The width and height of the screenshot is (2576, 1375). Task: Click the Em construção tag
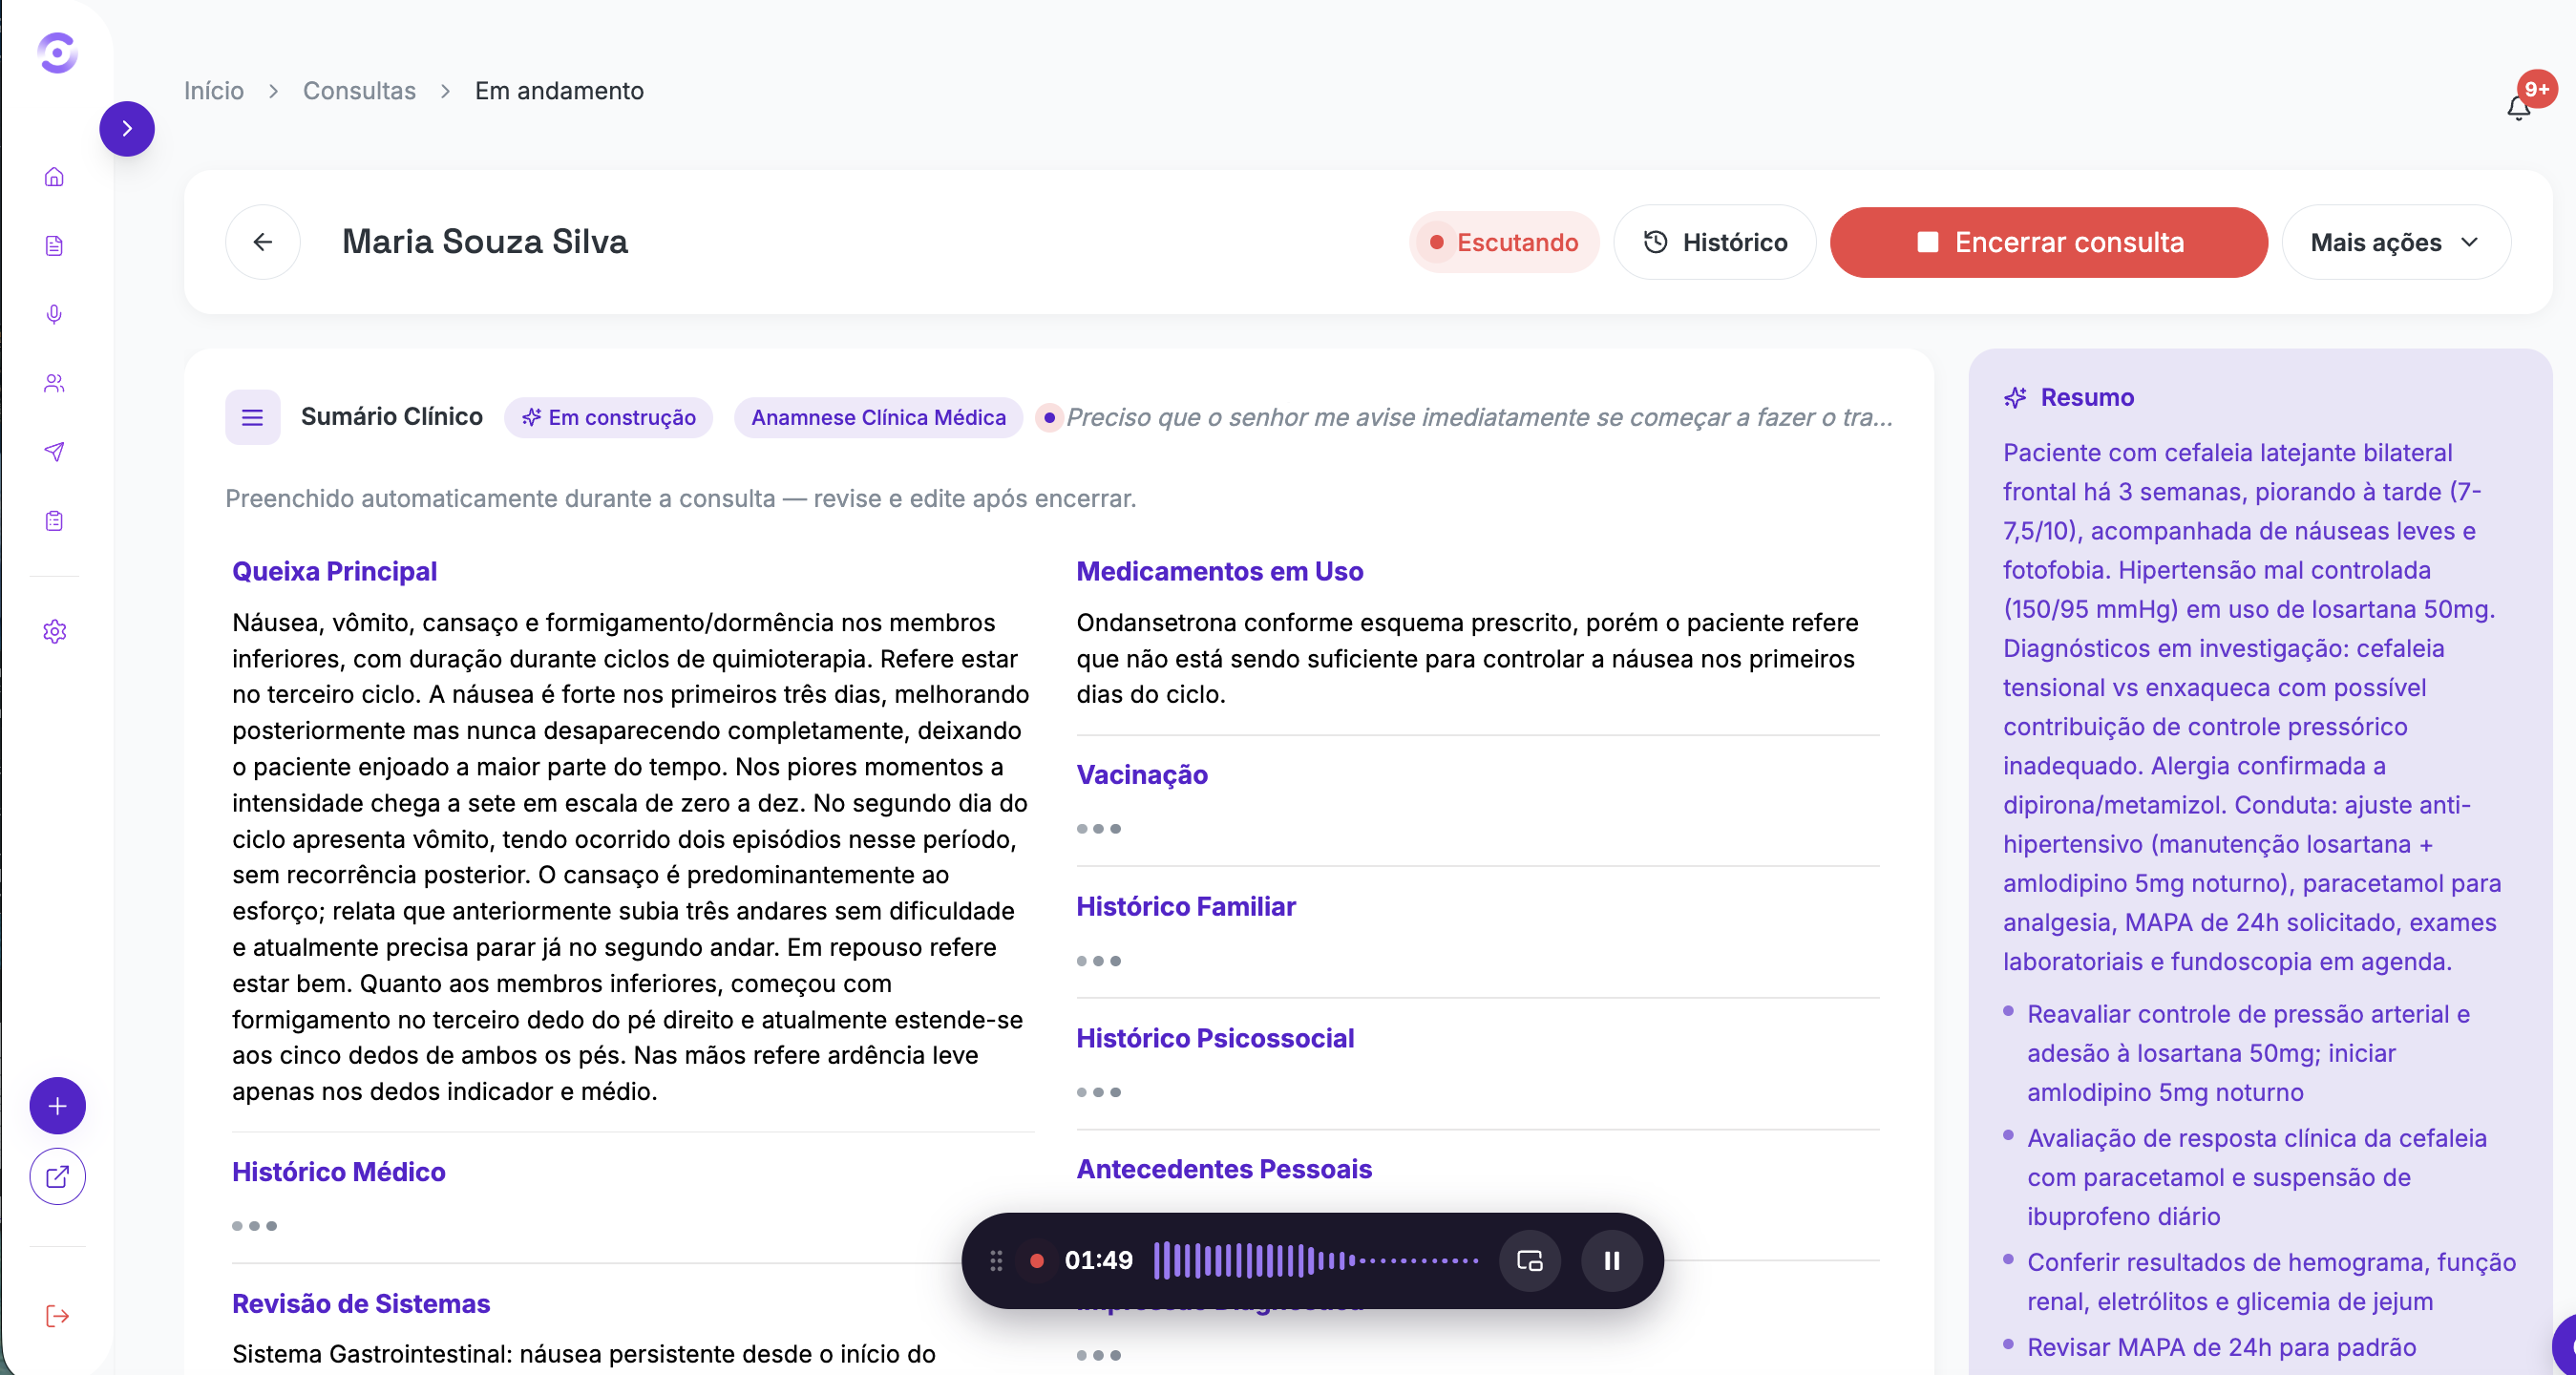tap(608, 417)
